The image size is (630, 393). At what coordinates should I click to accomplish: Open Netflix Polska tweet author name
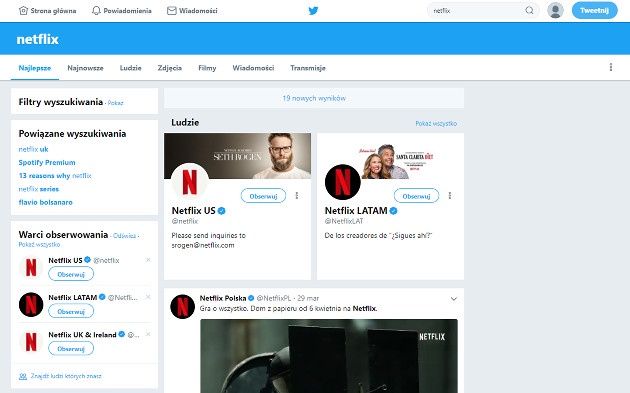(223, 298)
